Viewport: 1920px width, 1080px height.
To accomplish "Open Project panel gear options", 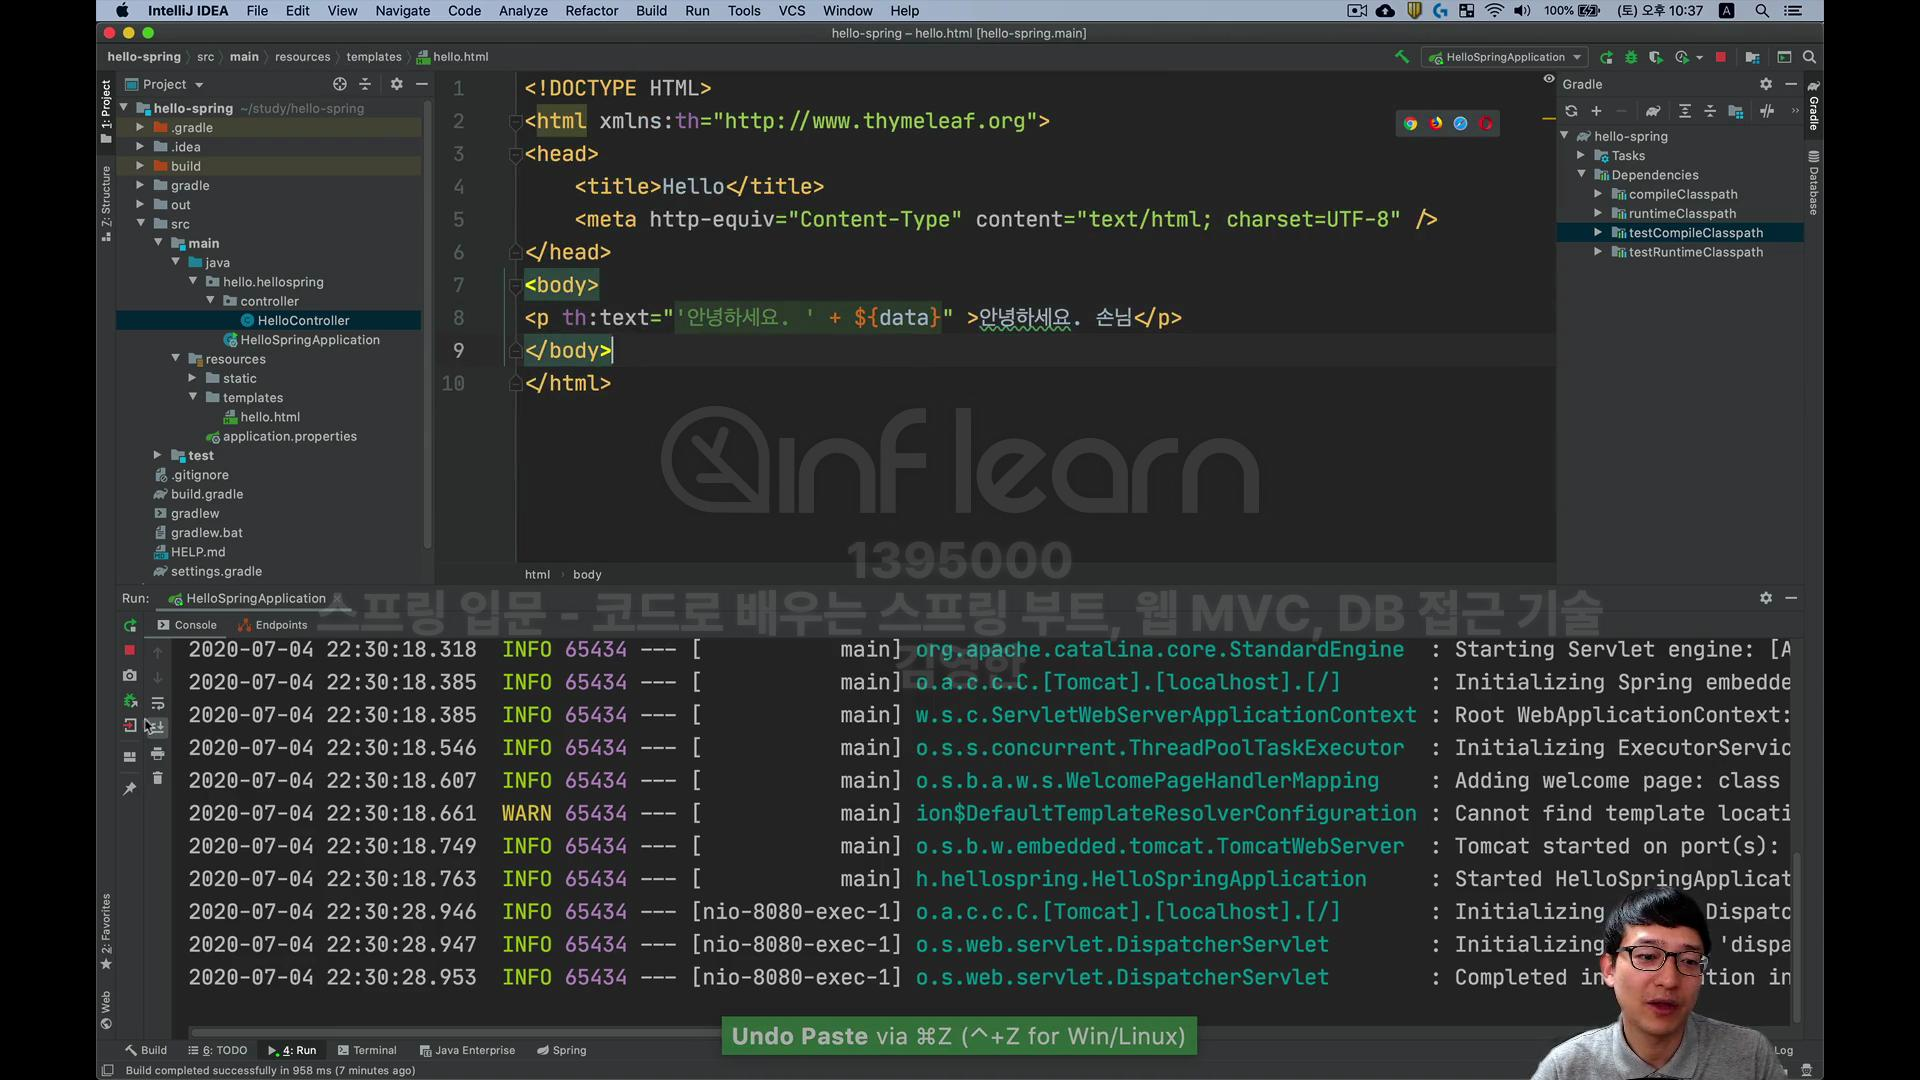I will coord(397,84).
